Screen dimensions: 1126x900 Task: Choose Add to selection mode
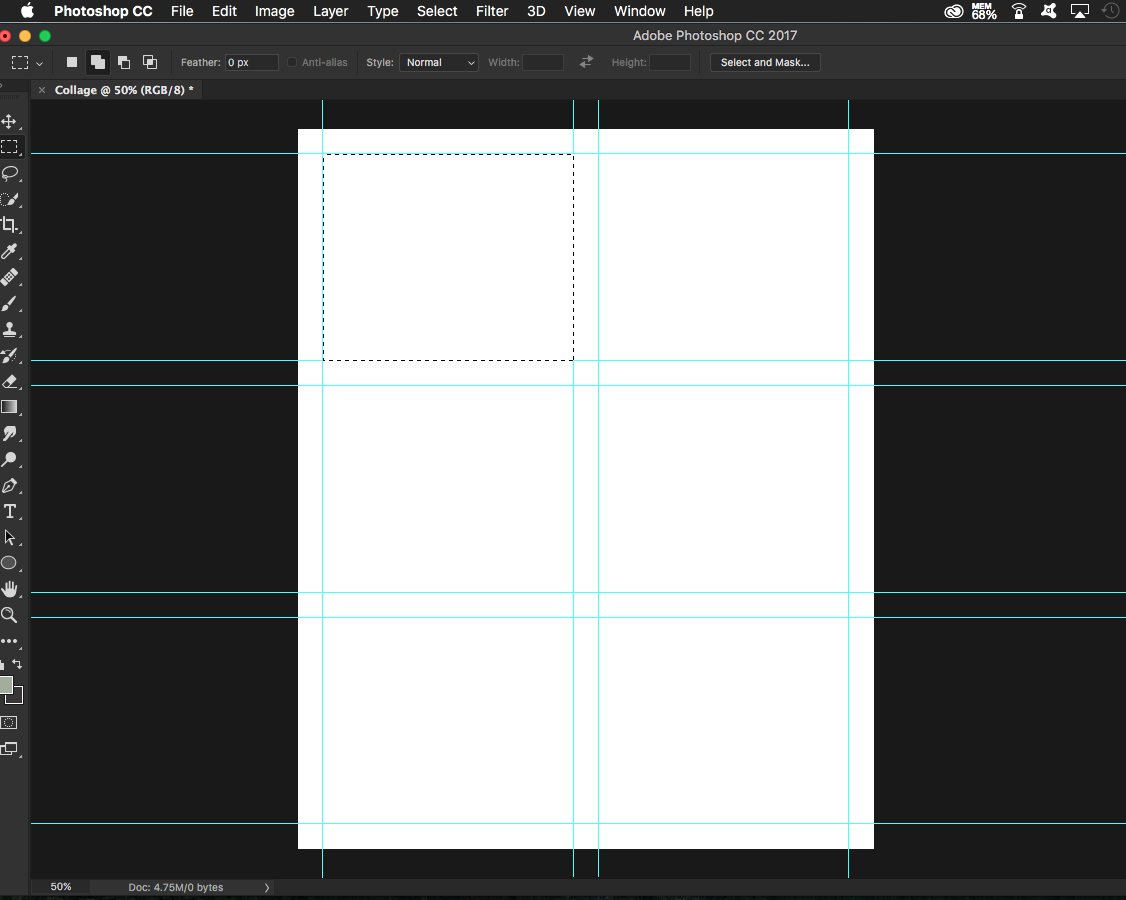coord(98,62)
